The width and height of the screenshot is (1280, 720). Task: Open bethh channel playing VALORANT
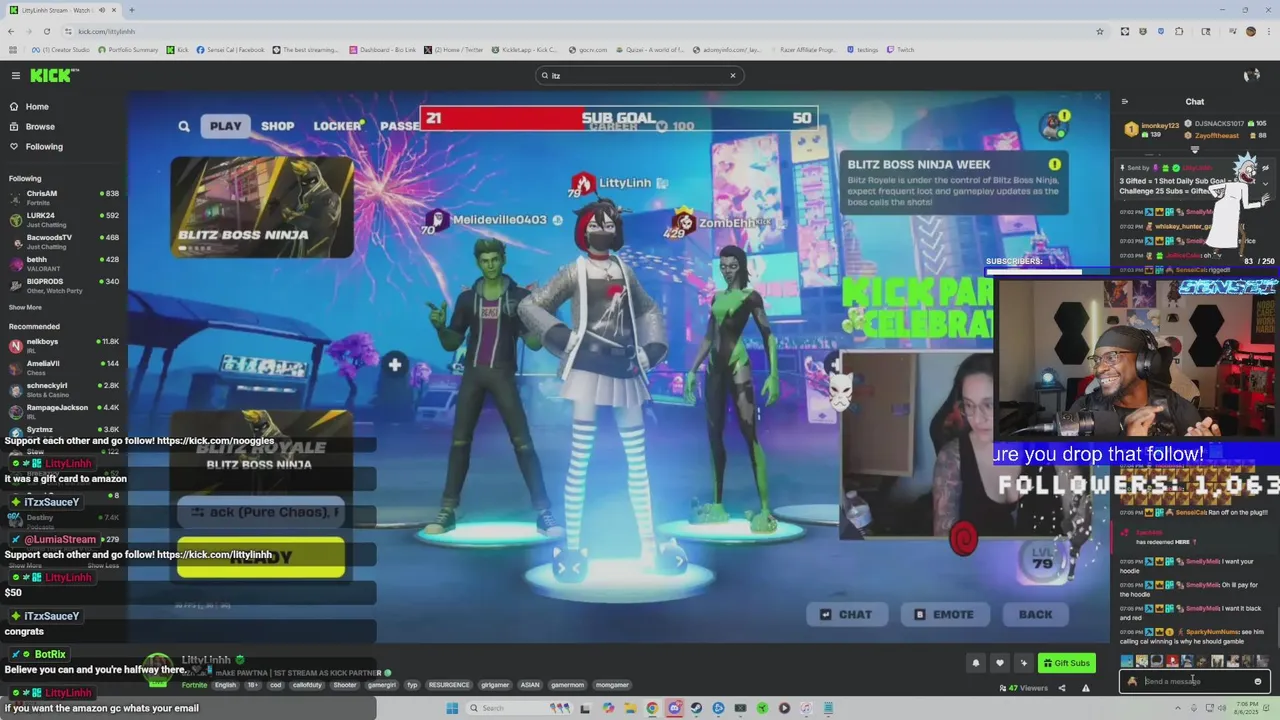pyautogui.click(x=63, y=263)
